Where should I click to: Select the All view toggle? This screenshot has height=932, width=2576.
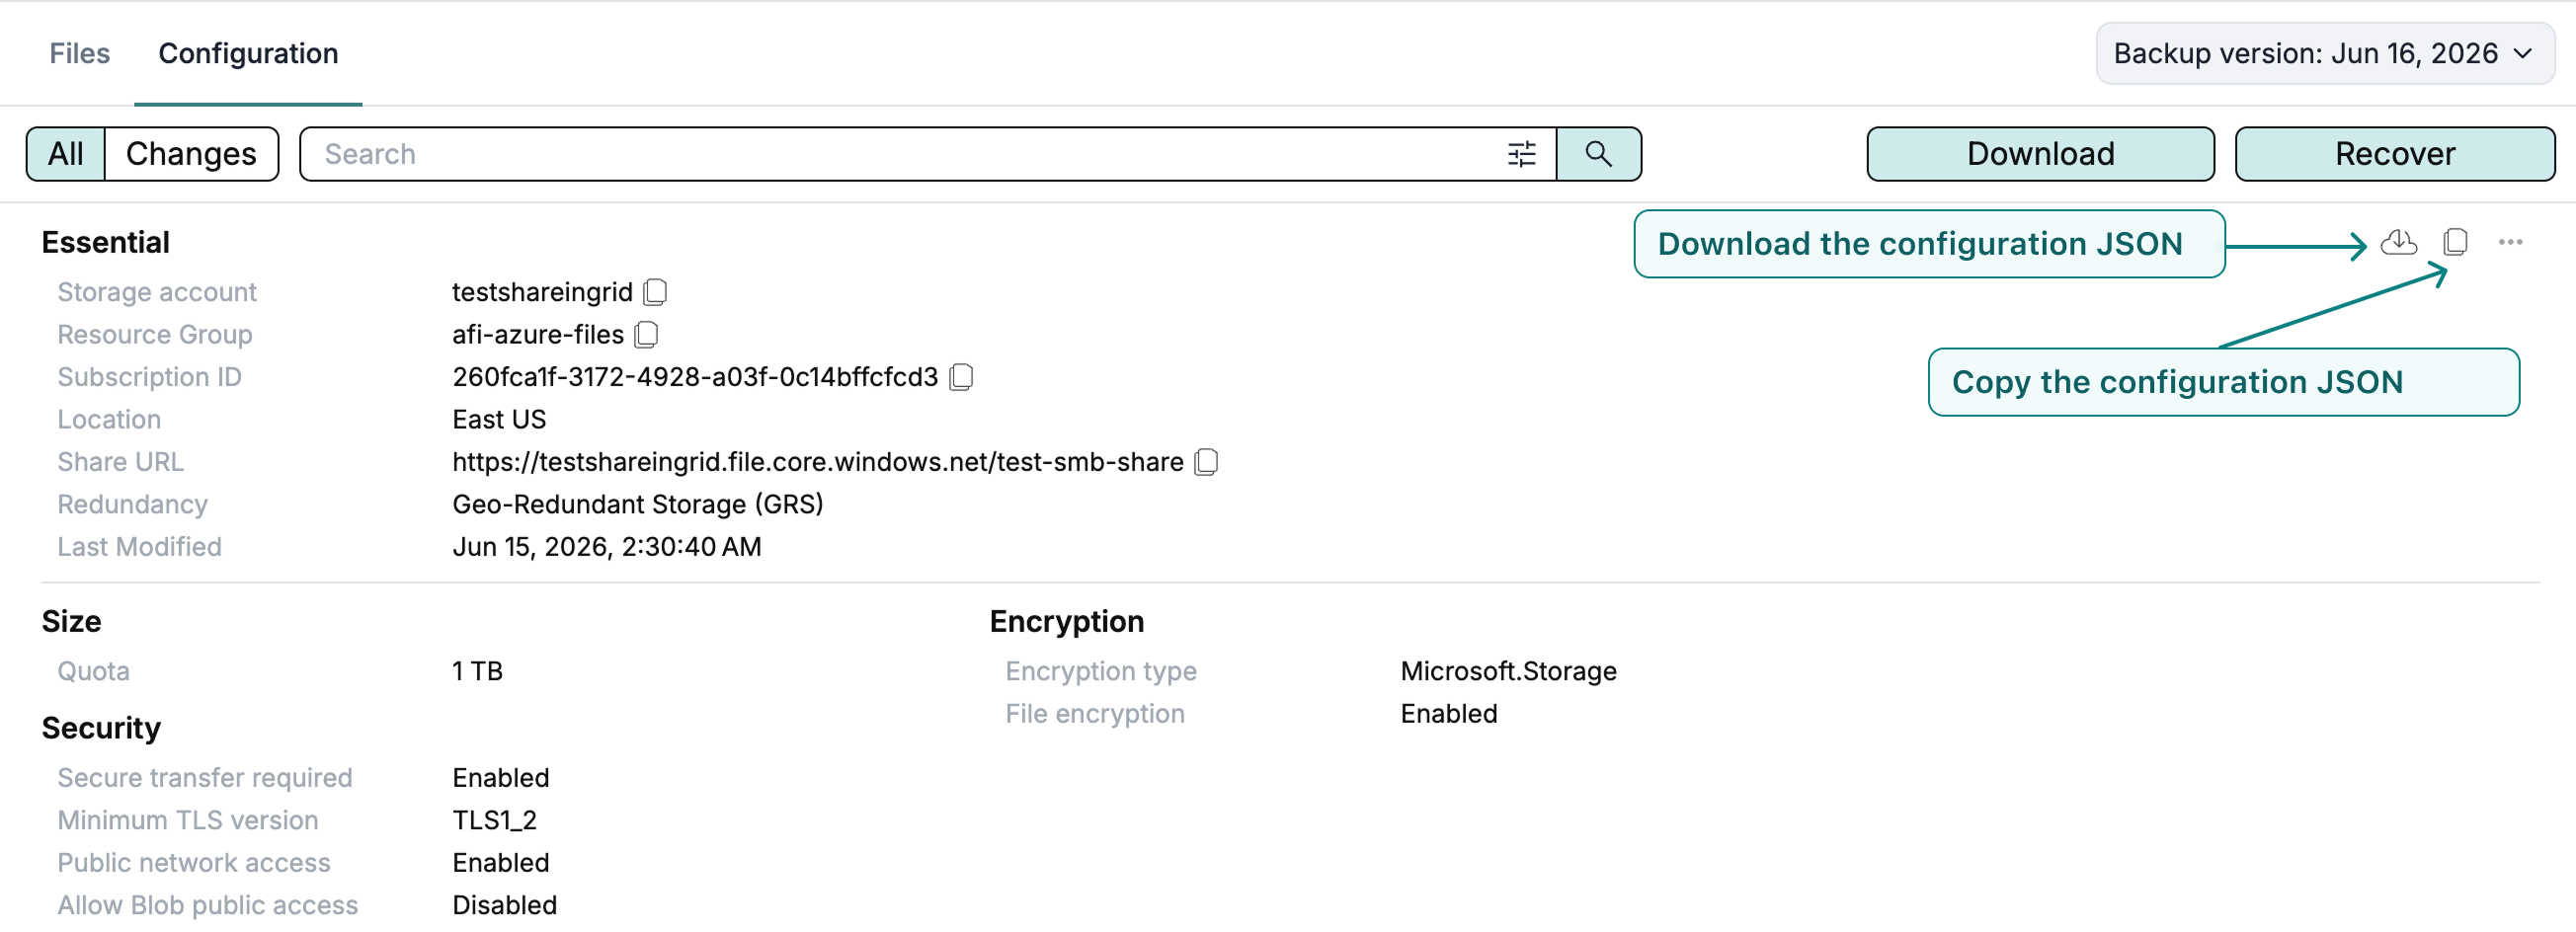66,154
